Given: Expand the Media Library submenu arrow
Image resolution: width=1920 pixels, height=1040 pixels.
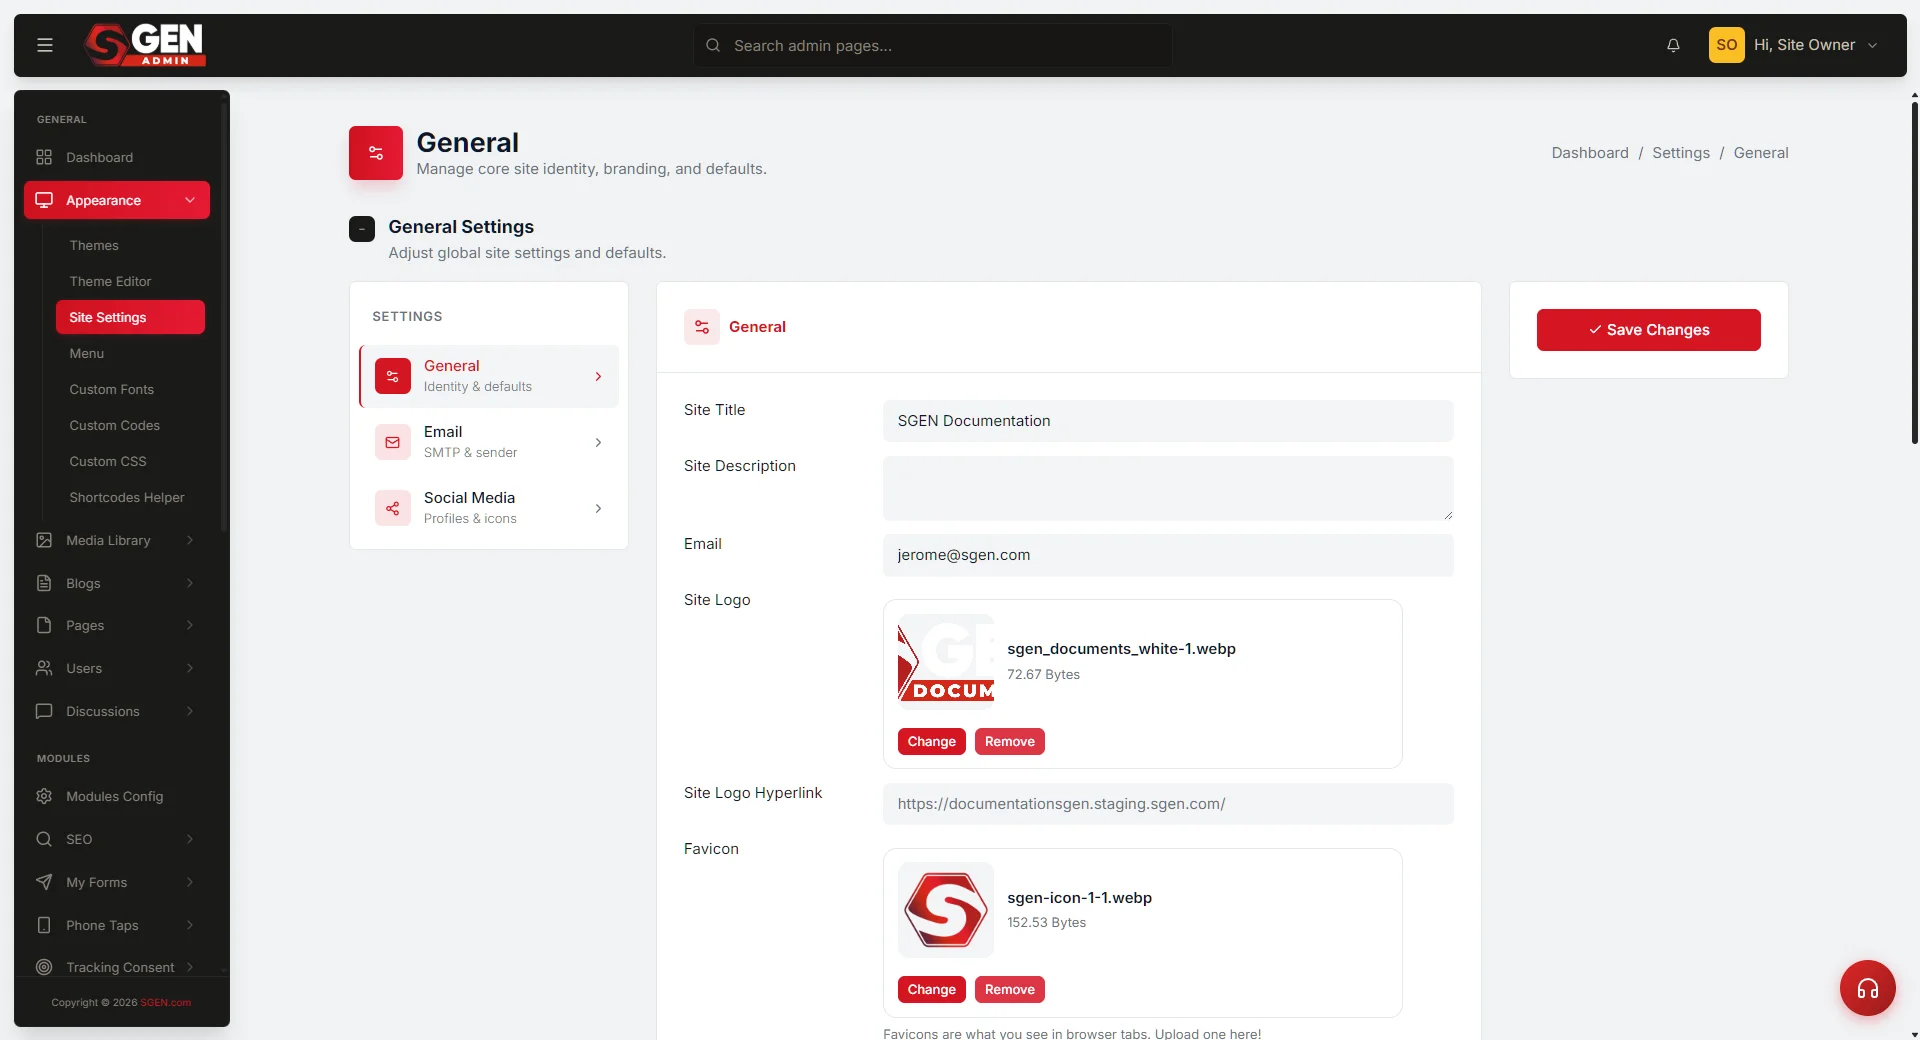Looking at the screenshot, I should [190, 540].
